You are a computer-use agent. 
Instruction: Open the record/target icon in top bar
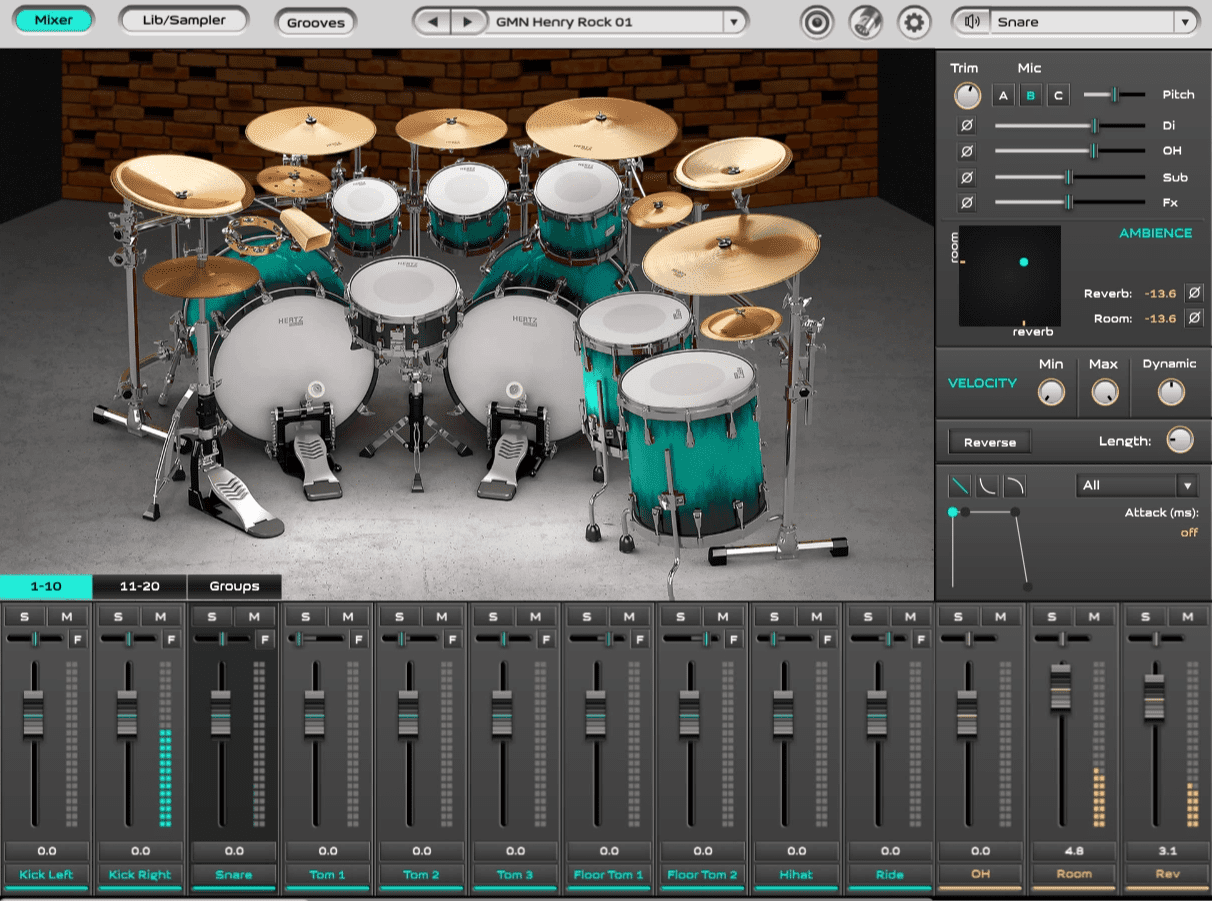(x=817, y=22)
